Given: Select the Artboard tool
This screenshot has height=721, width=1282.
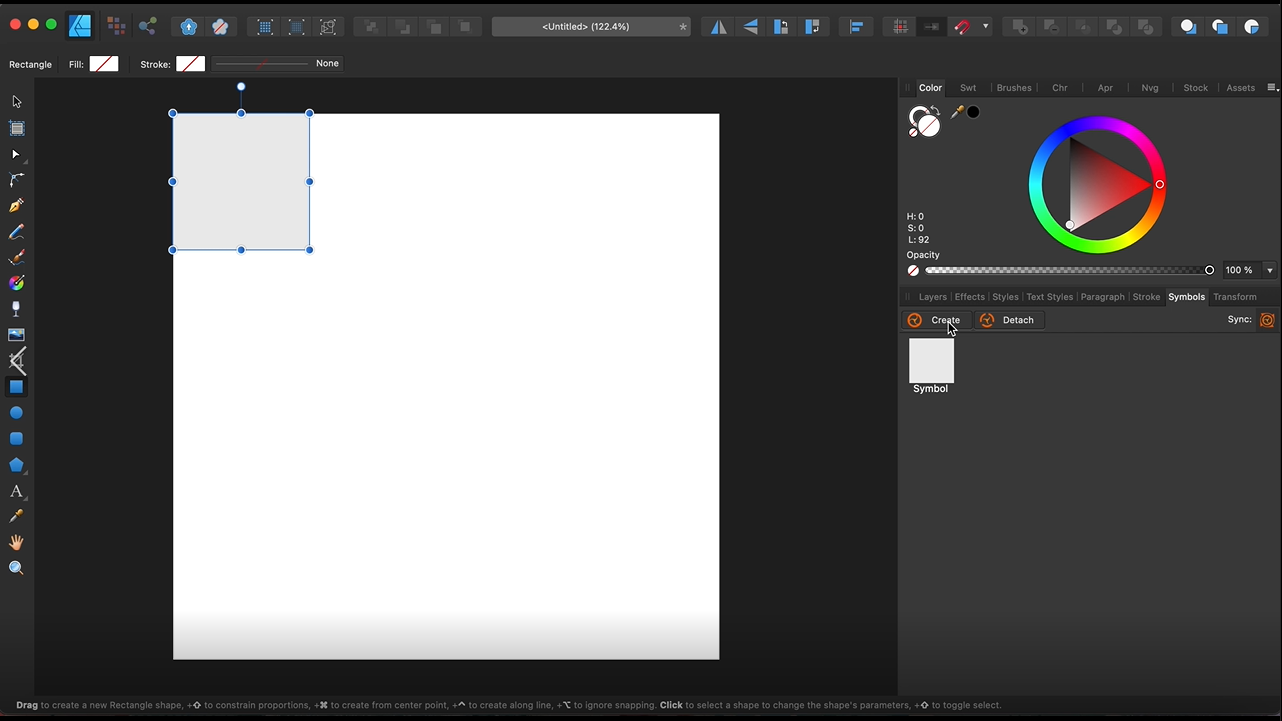Looking at the screenshot, I should [x=16, y=128].
